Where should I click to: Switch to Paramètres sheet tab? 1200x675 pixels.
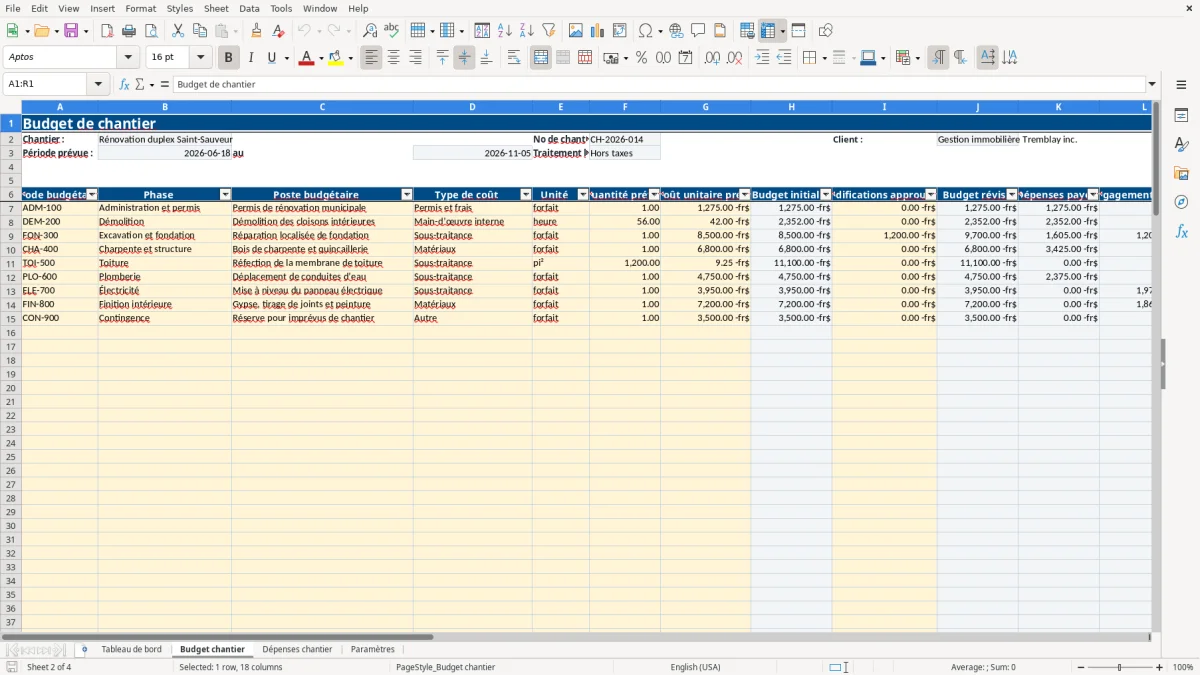(373, 649)
